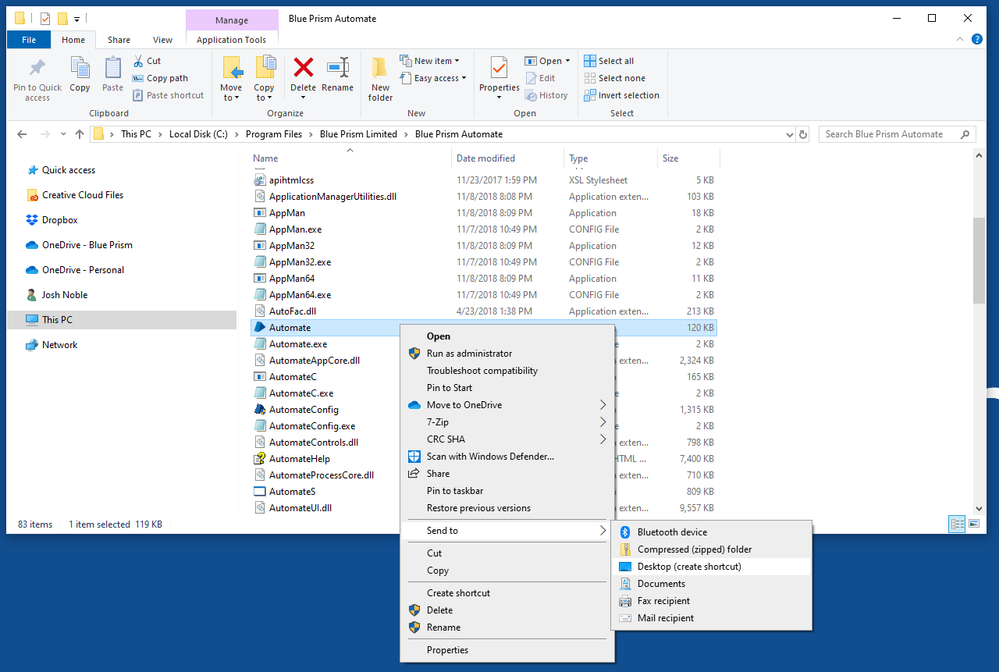Click Select all in ribbon

[609, 61]
